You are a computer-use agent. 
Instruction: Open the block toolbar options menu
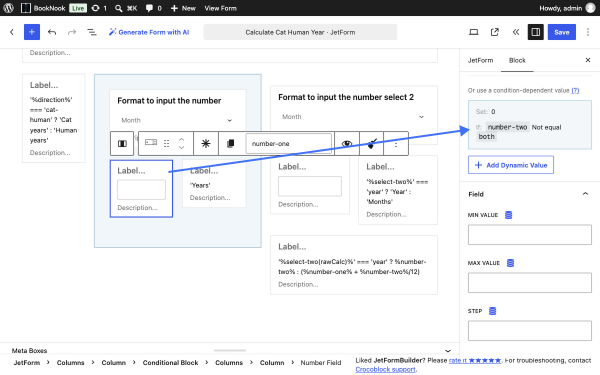tap(396, 144)
